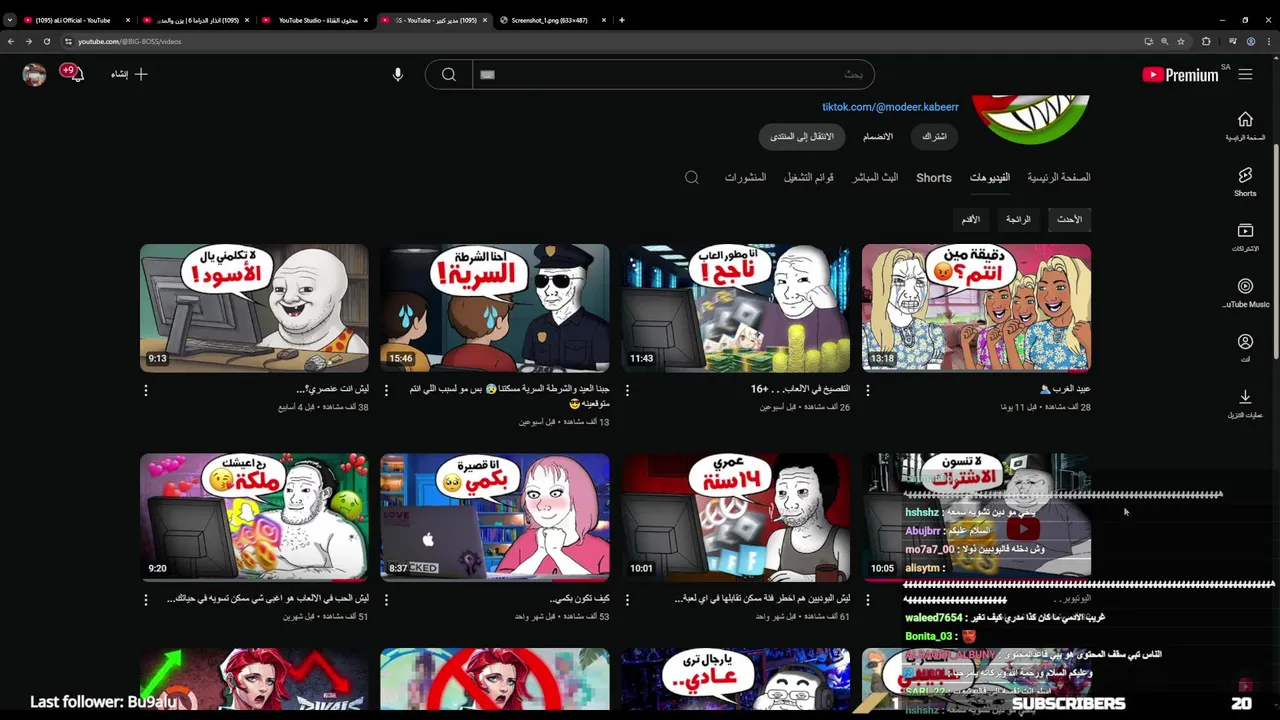Open options menu for ليش البوديين video

click(x=627, y=600)
